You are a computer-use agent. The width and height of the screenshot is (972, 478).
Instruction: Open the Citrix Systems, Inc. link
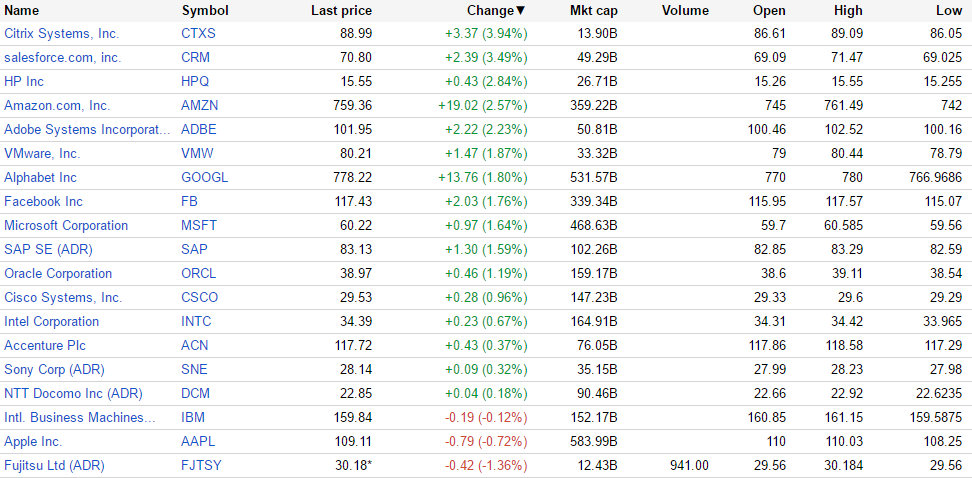tap(61, 34)
